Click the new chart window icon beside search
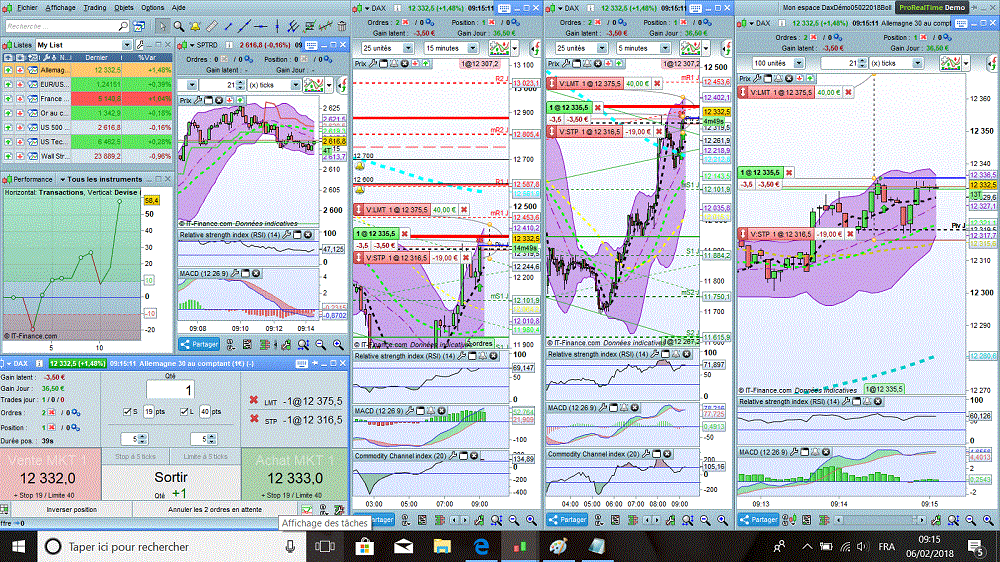Image resolution: width=1000 pixels, height=562 pixels. point(139,26)
